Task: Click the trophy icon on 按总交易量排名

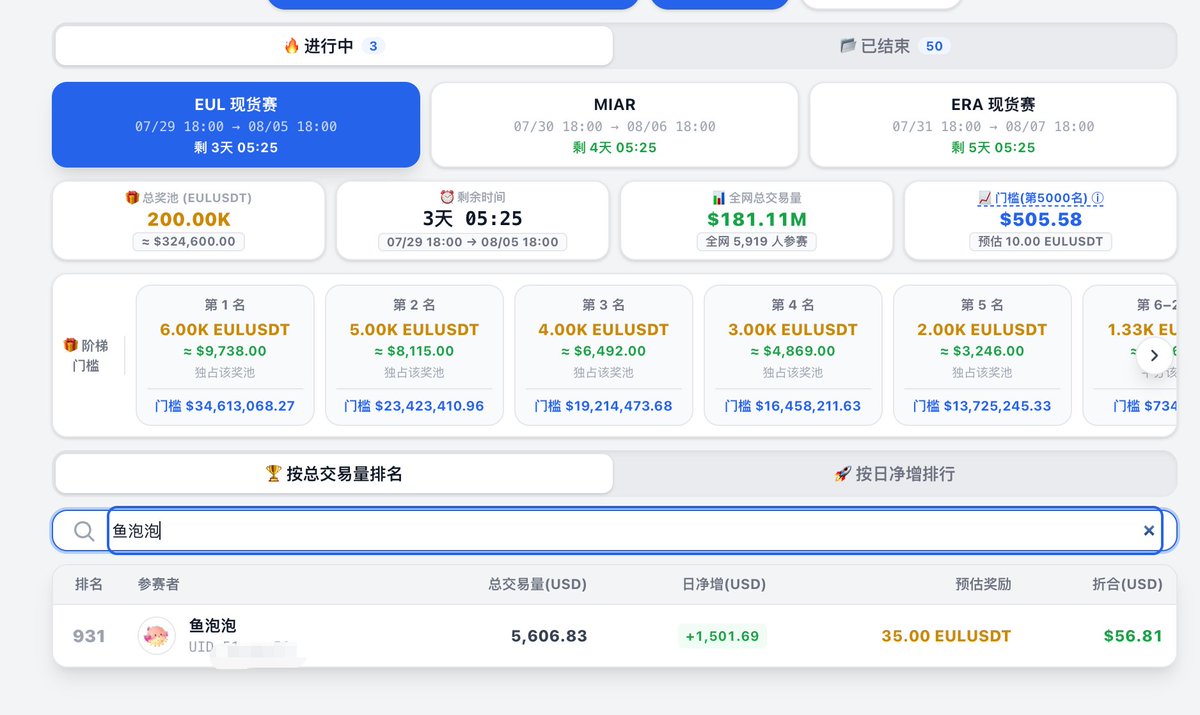Action: (273, 474)
